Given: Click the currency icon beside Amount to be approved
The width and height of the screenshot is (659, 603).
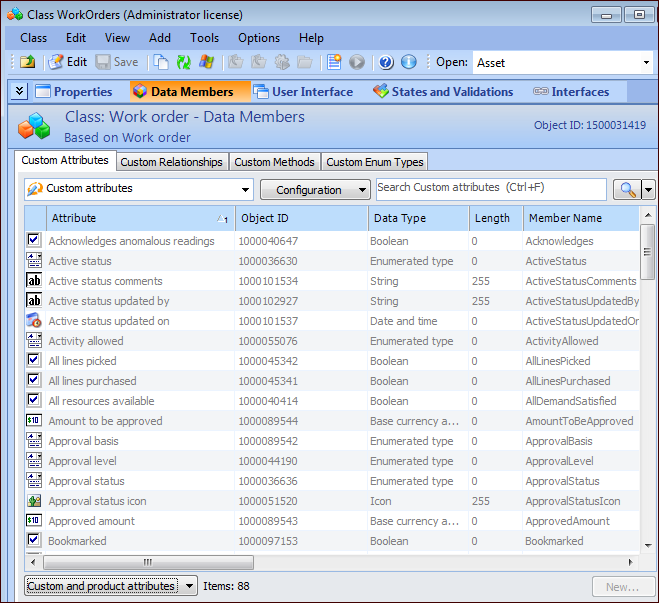Looking at the screenshot, I should (34, 421).
